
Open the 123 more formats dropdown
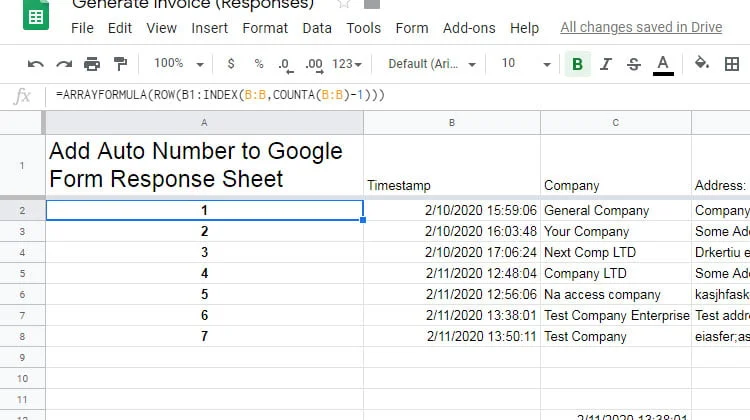coord(347,64)
